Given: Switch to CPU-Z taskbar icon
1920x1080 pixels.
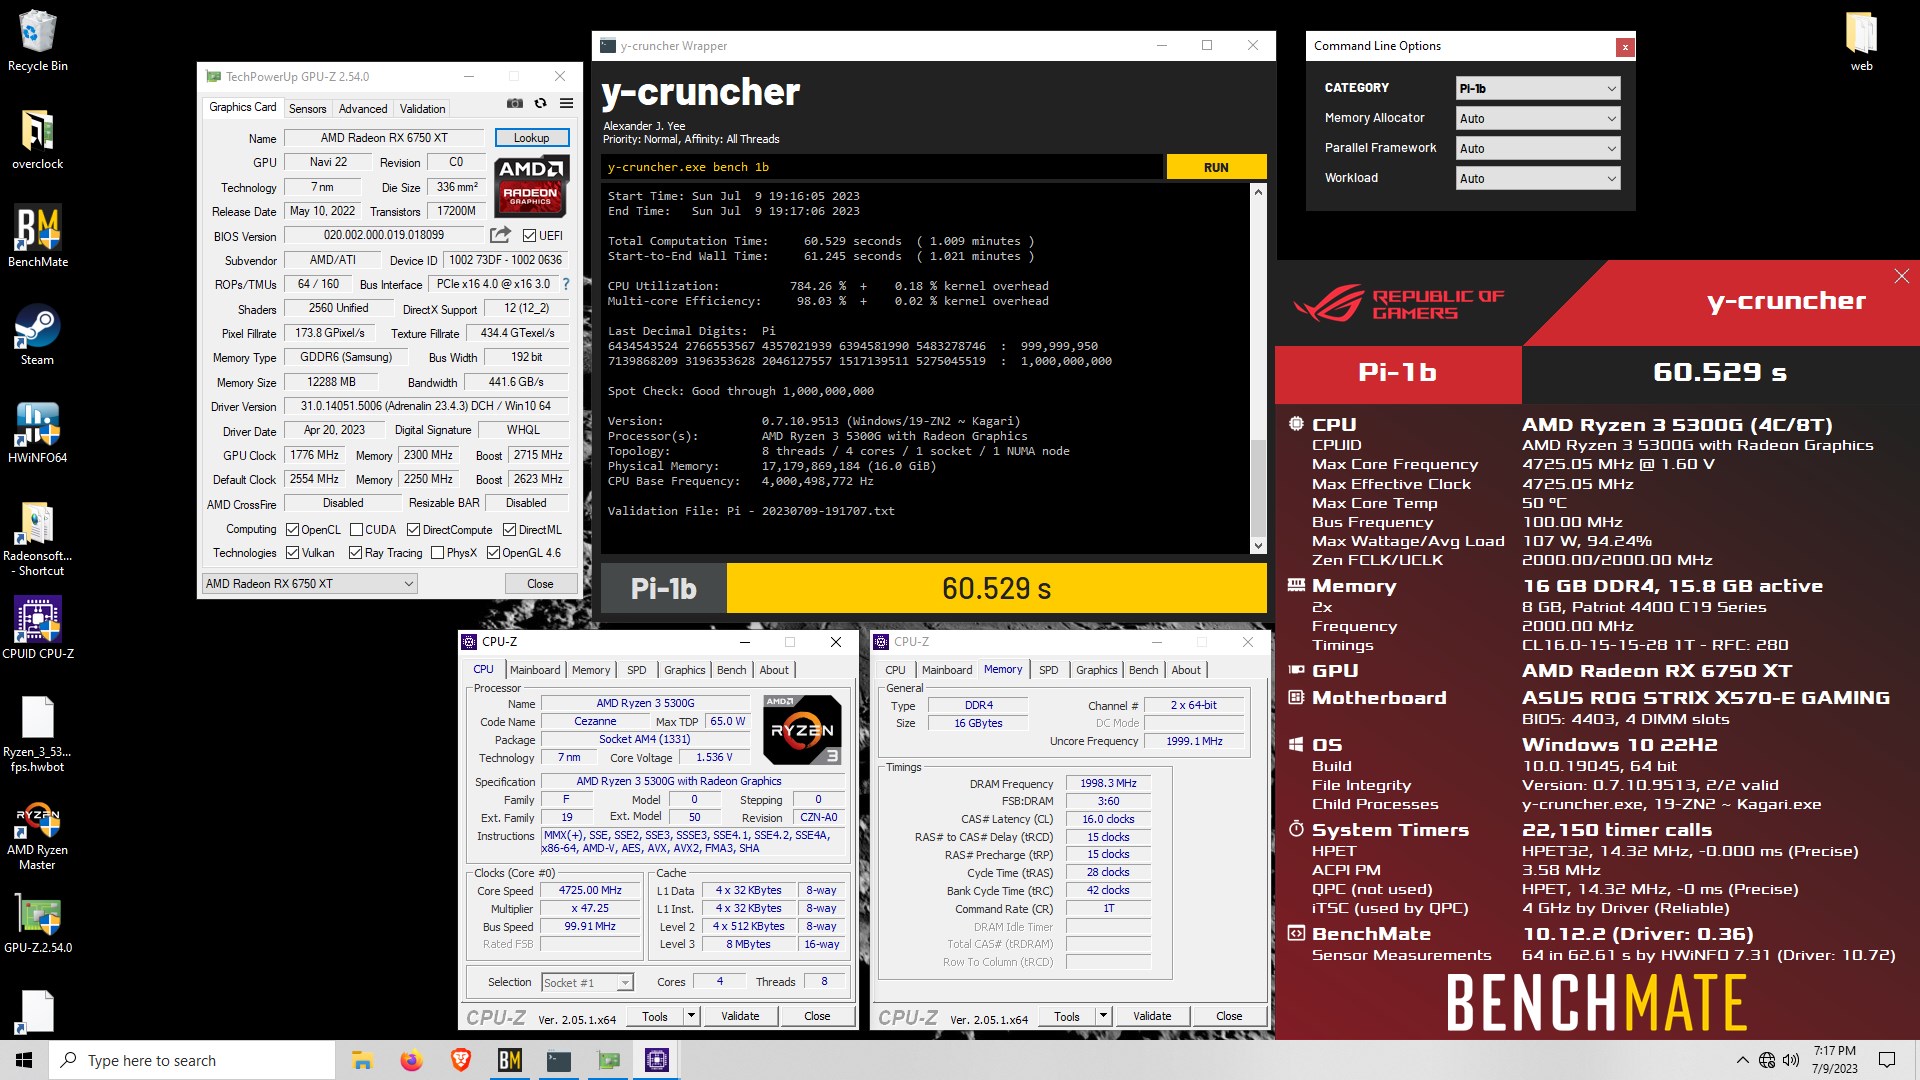Looking at the screenshot, I should (657, 1060).
